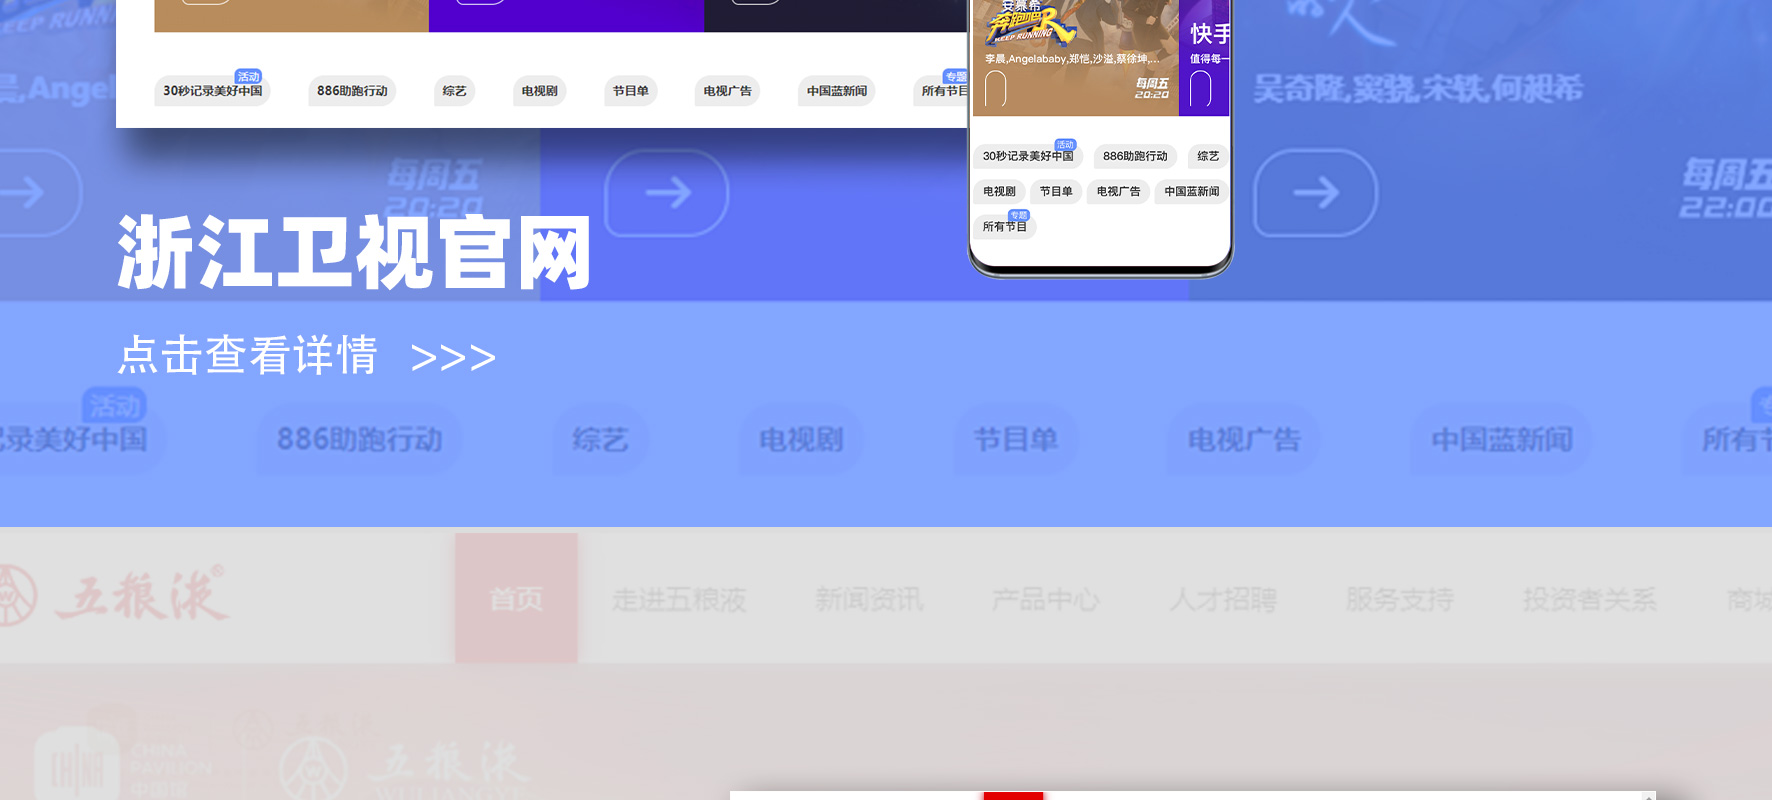Click cast names under Keep Running phone card

(x=1072, y=59)
